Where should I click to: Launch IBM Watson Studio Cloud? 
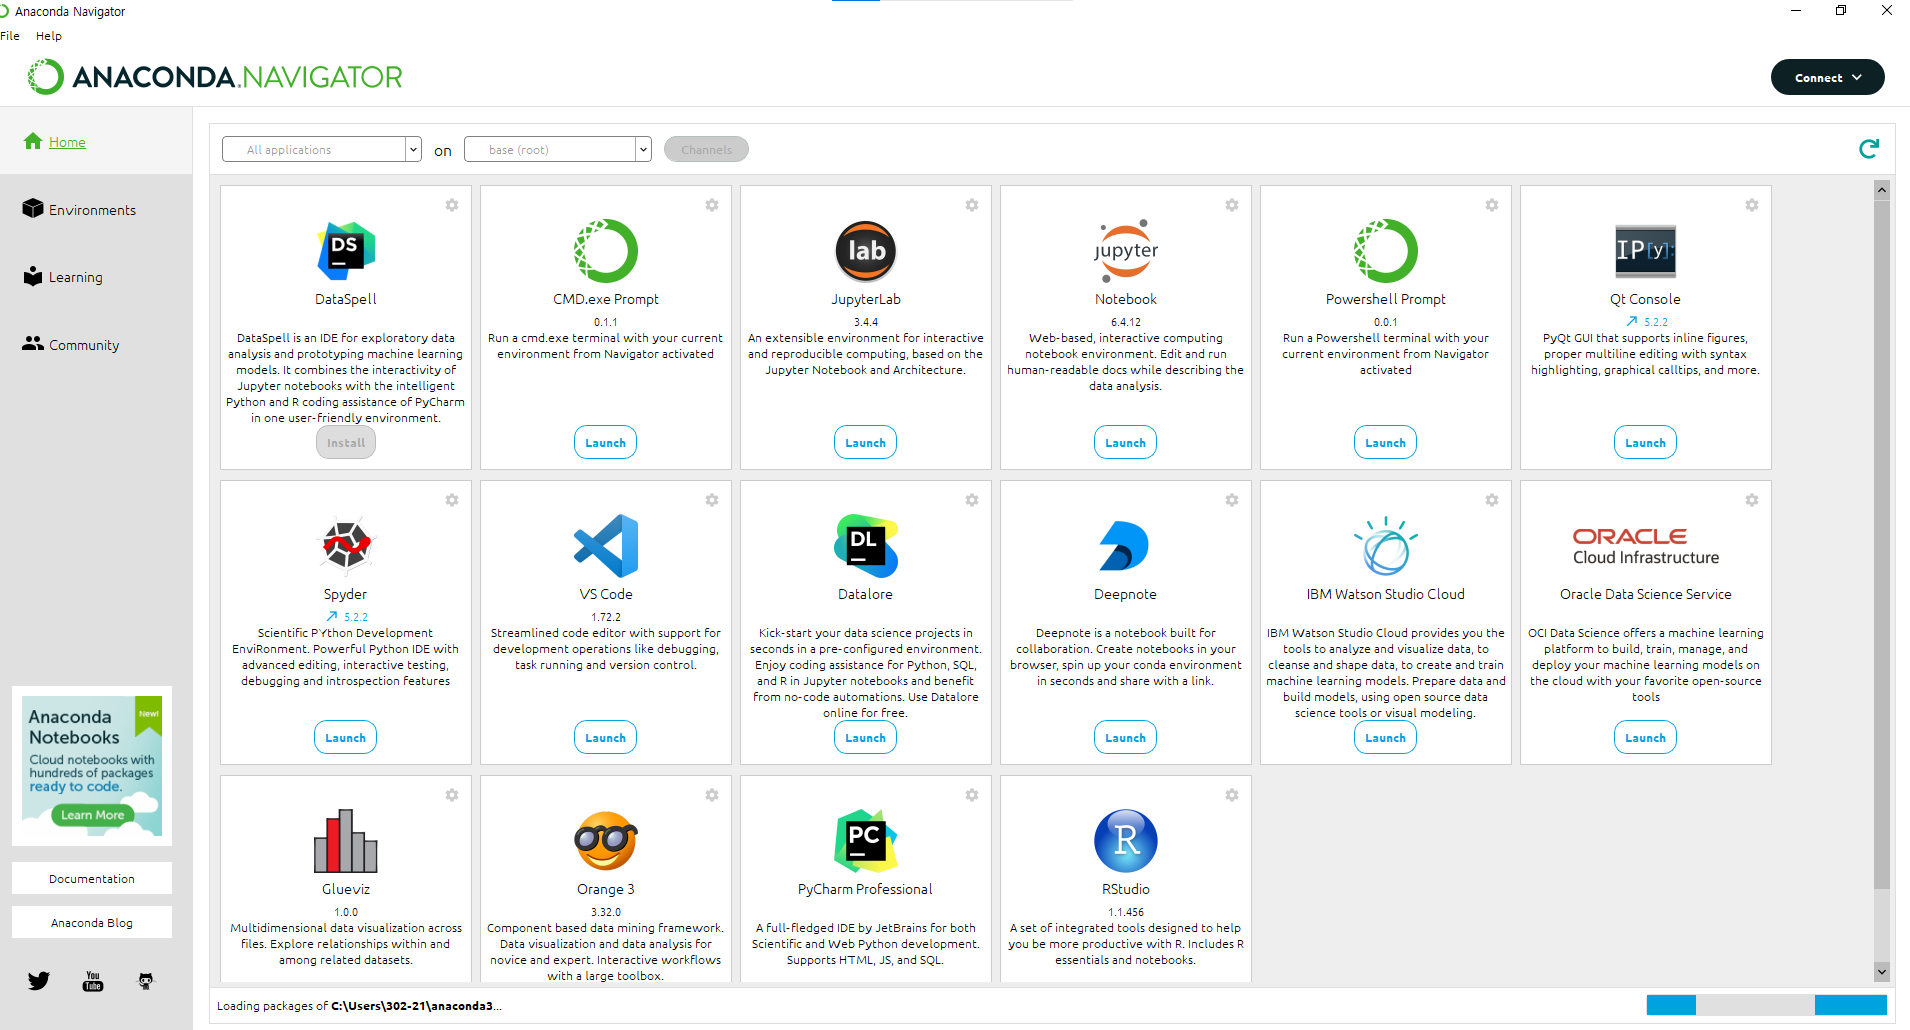point(1386,737)
